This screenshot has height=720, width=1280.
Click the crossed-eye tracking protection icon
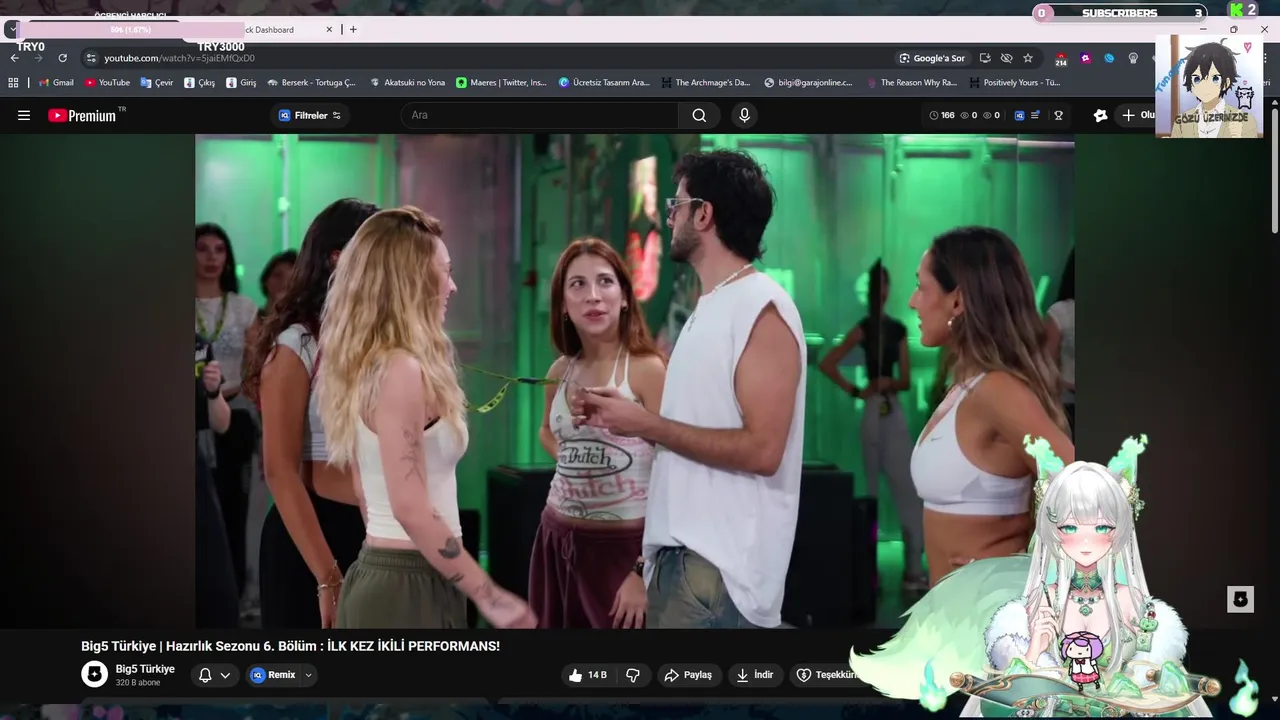point(1006,58)
